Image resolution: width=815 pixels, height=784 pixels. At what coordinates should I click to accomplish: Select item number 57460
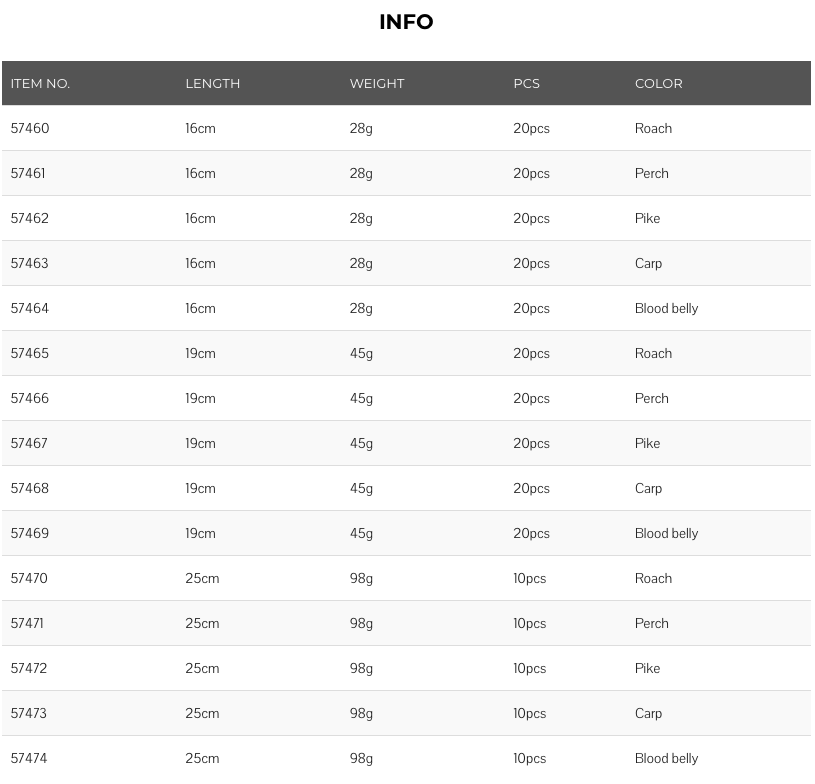(x=30, y=128)
